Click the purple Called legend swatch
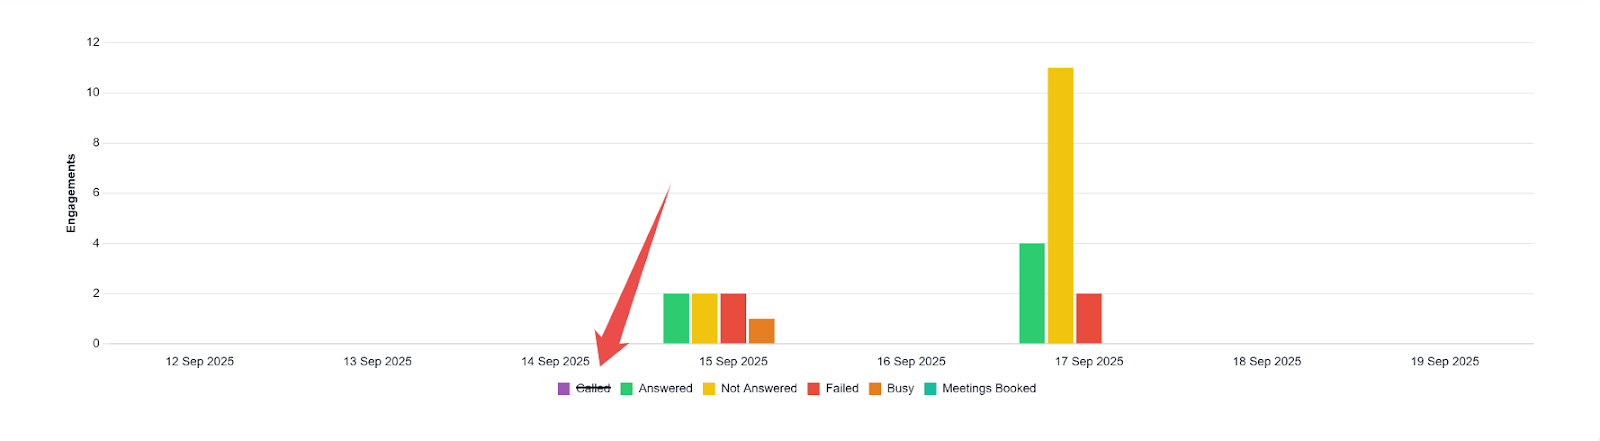1600x441 pixels. click(564, 389)
